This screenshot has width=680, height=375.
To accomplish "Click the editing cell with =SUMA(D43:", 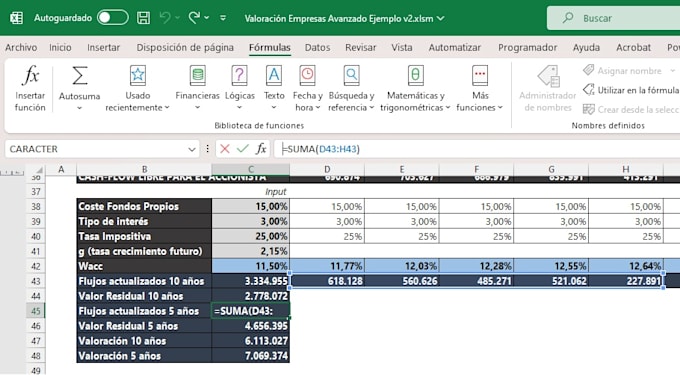I will (x=251, y=311).
